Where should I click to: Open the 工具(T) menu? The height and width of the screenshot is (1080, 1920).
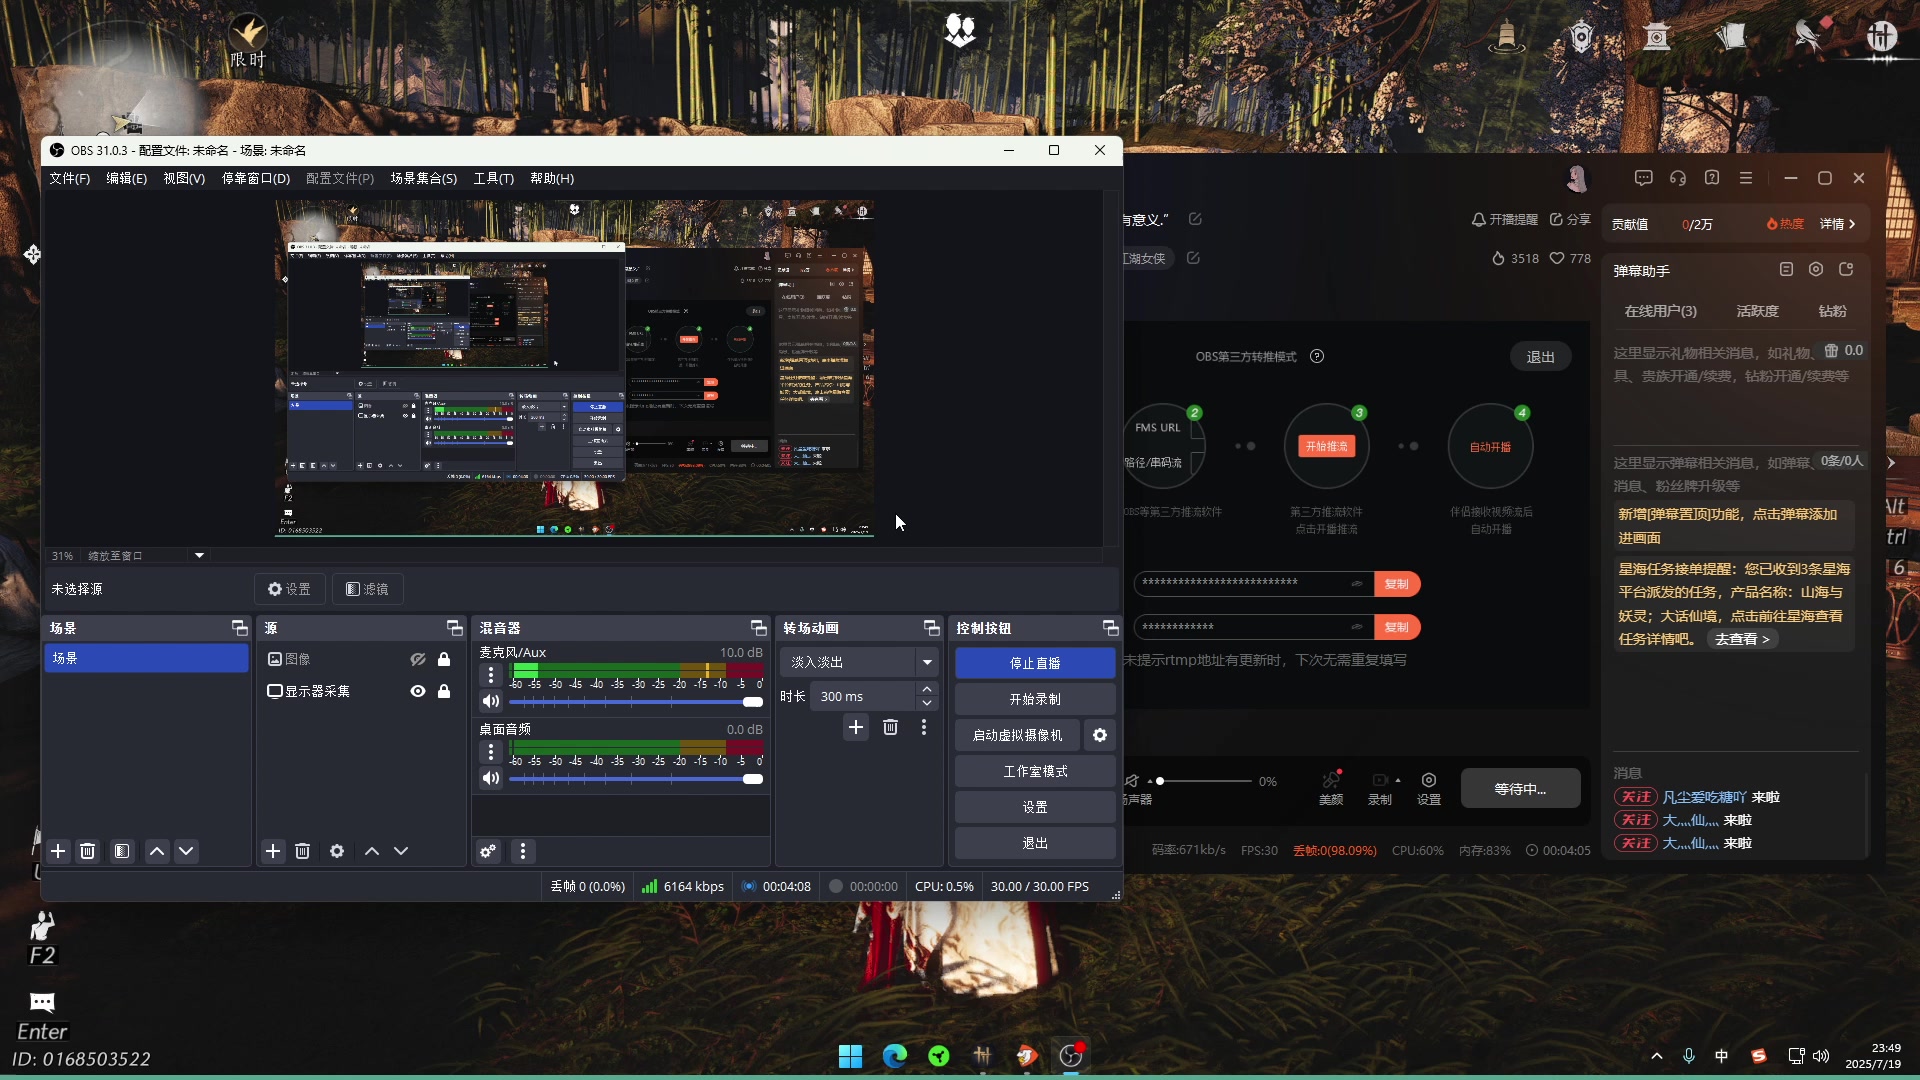[x=493, y=178]
